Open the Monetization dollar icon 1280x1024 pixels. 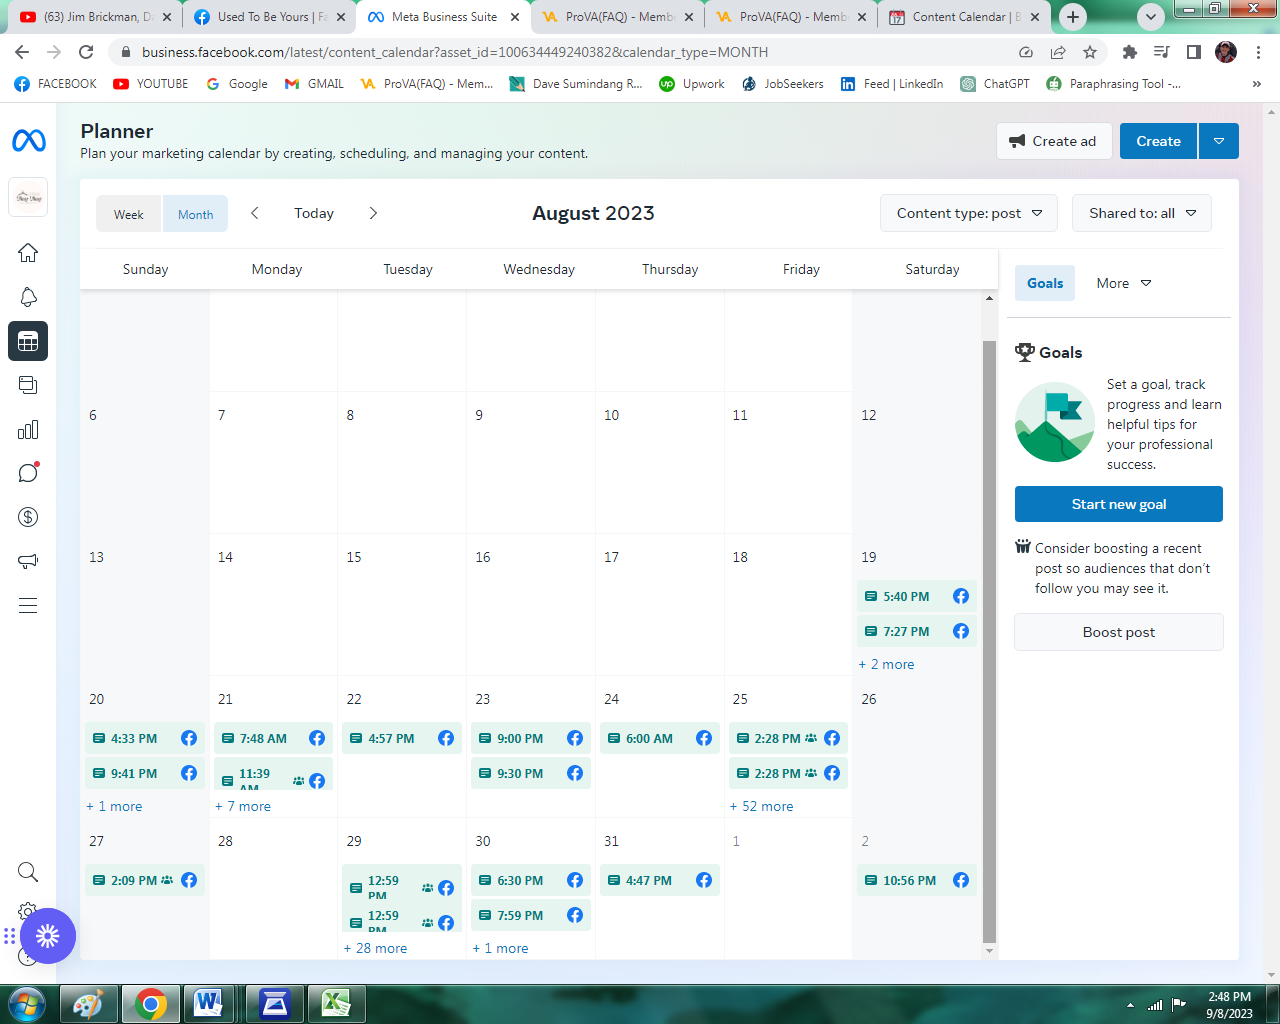pyautogui.click(x=28, y=517)
